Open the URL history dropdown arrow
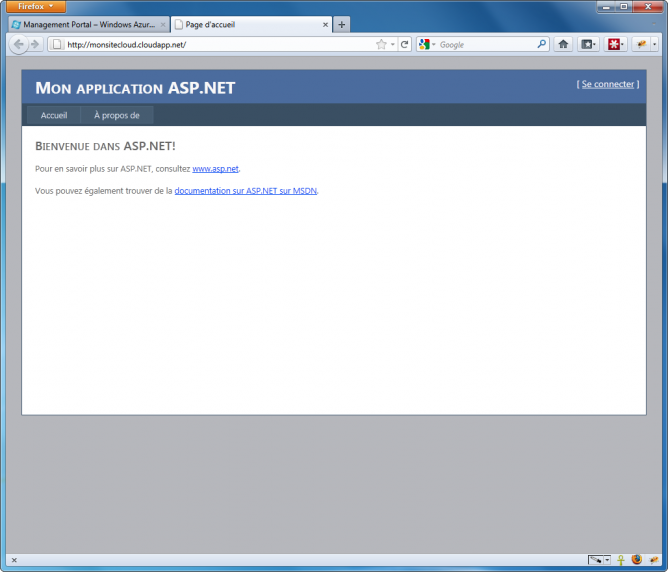The height and width of the screenshot is (572, 668). pyautogui.click(x=393, y=44)
